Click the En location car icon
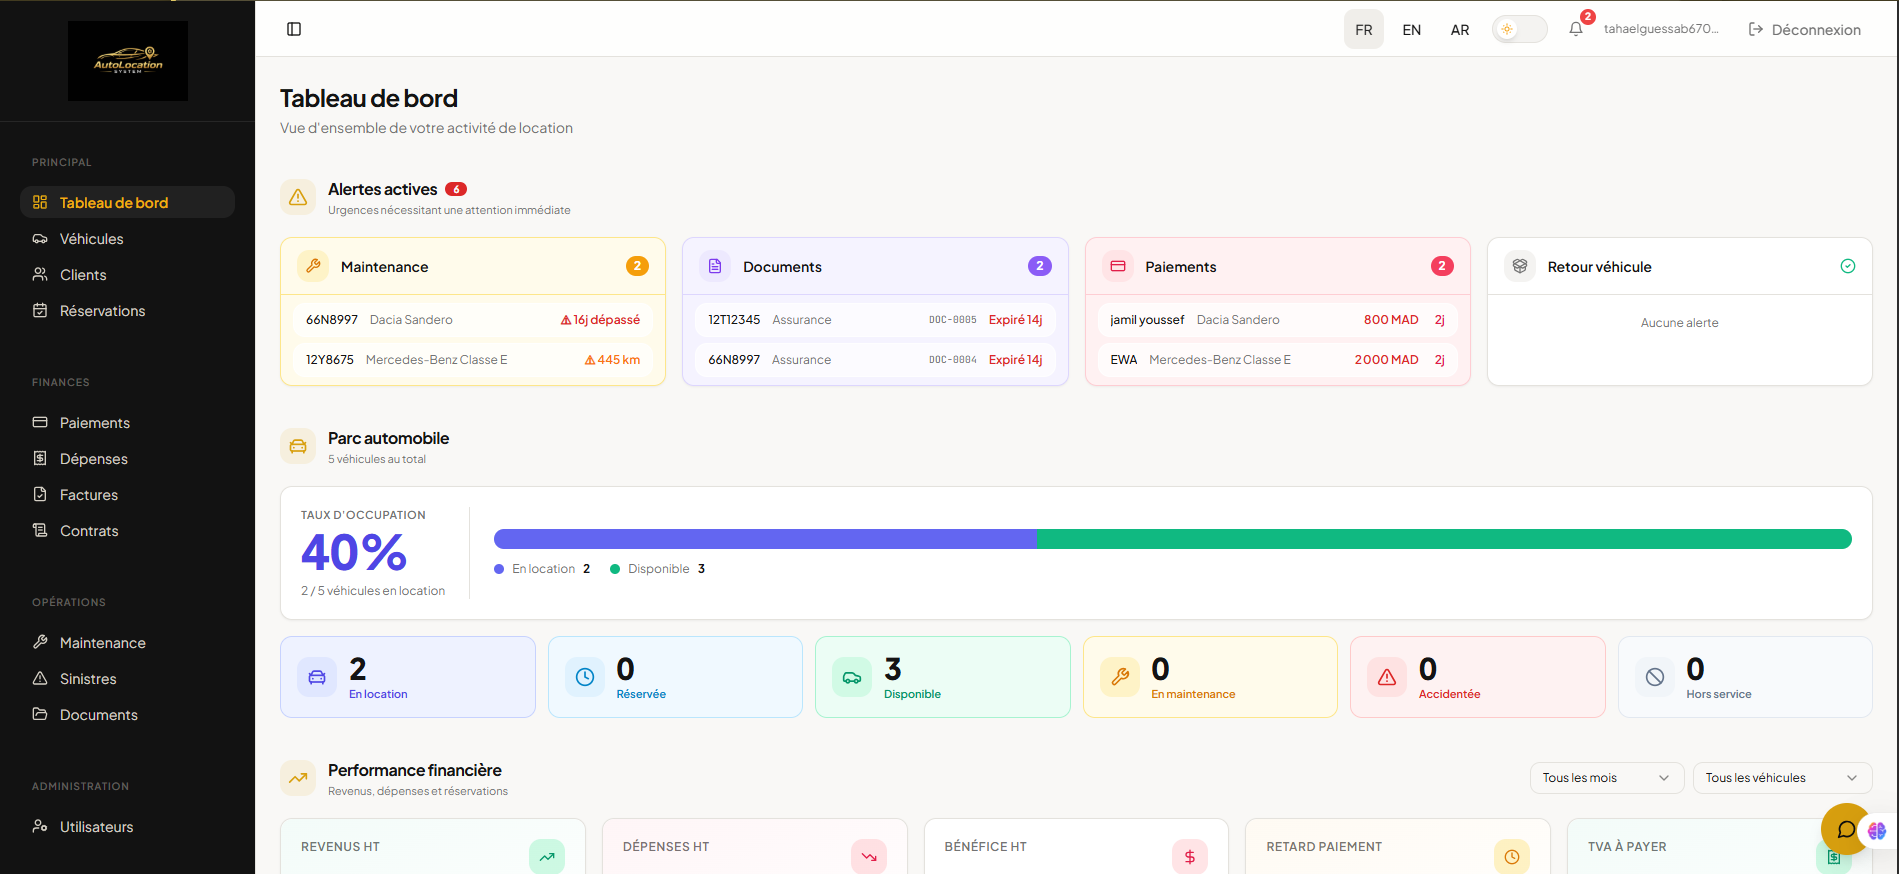 tap(317, 677)
